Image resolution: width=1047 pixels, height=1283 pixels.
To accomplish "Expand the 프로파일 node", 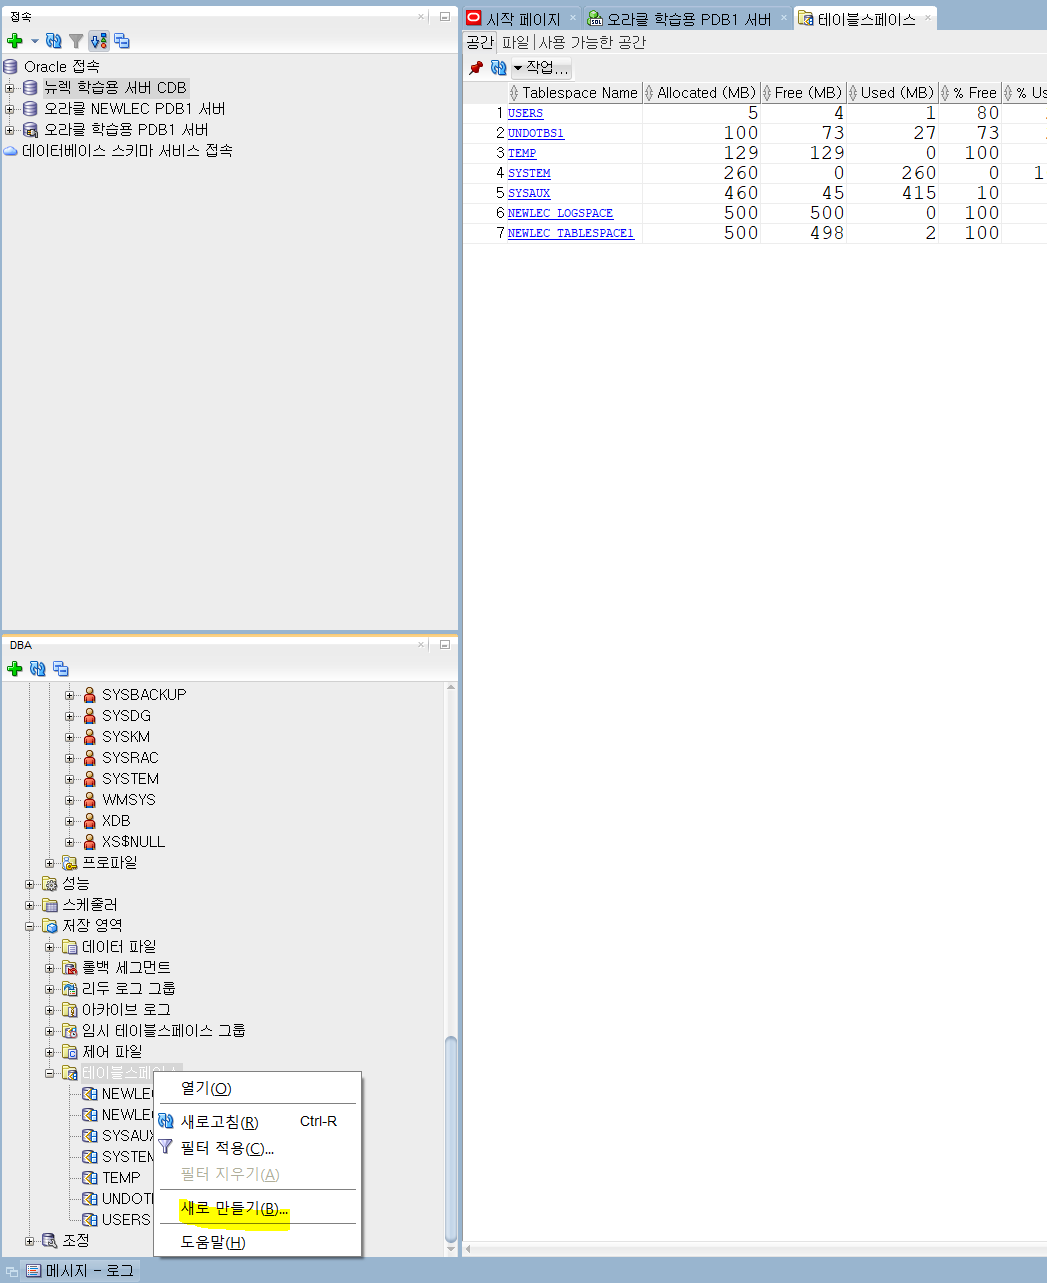I will point(50,863).
